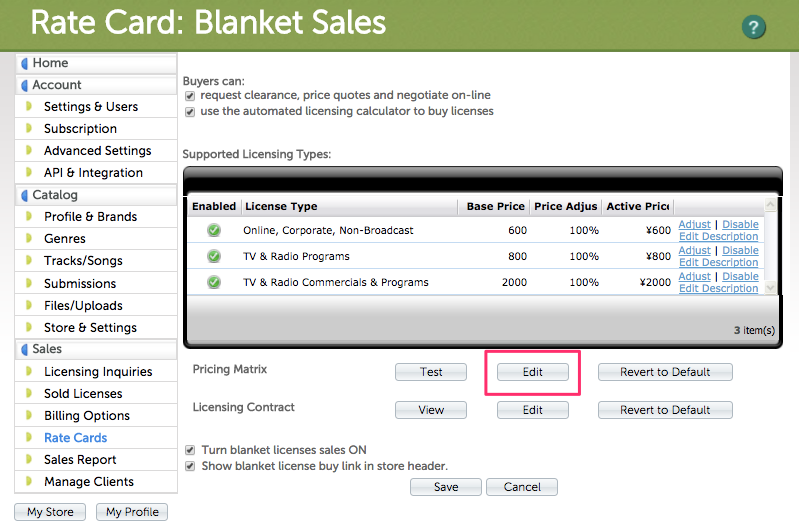799x527 pixels.
Task: Click green enabled checkmark for TV & Radio Programs
Action: (214, 256)
